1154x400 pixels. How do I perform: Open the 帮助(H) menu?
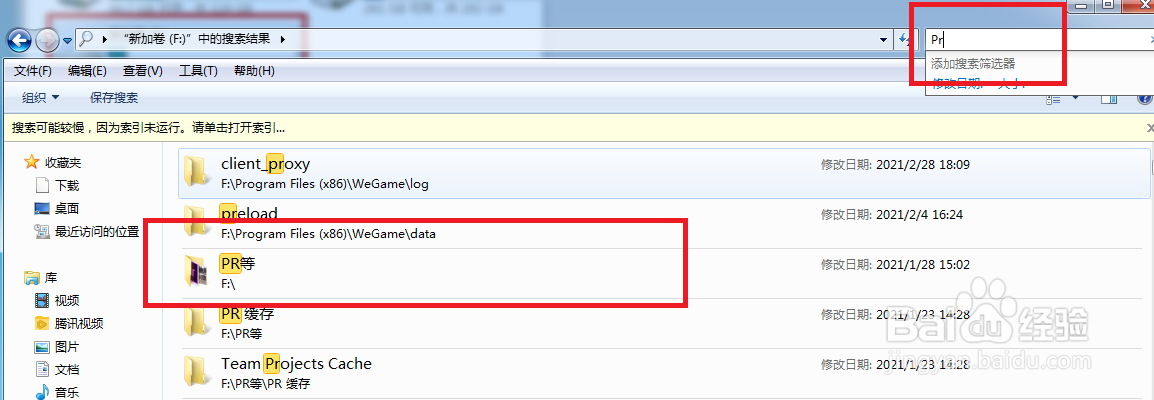(254, 71)
